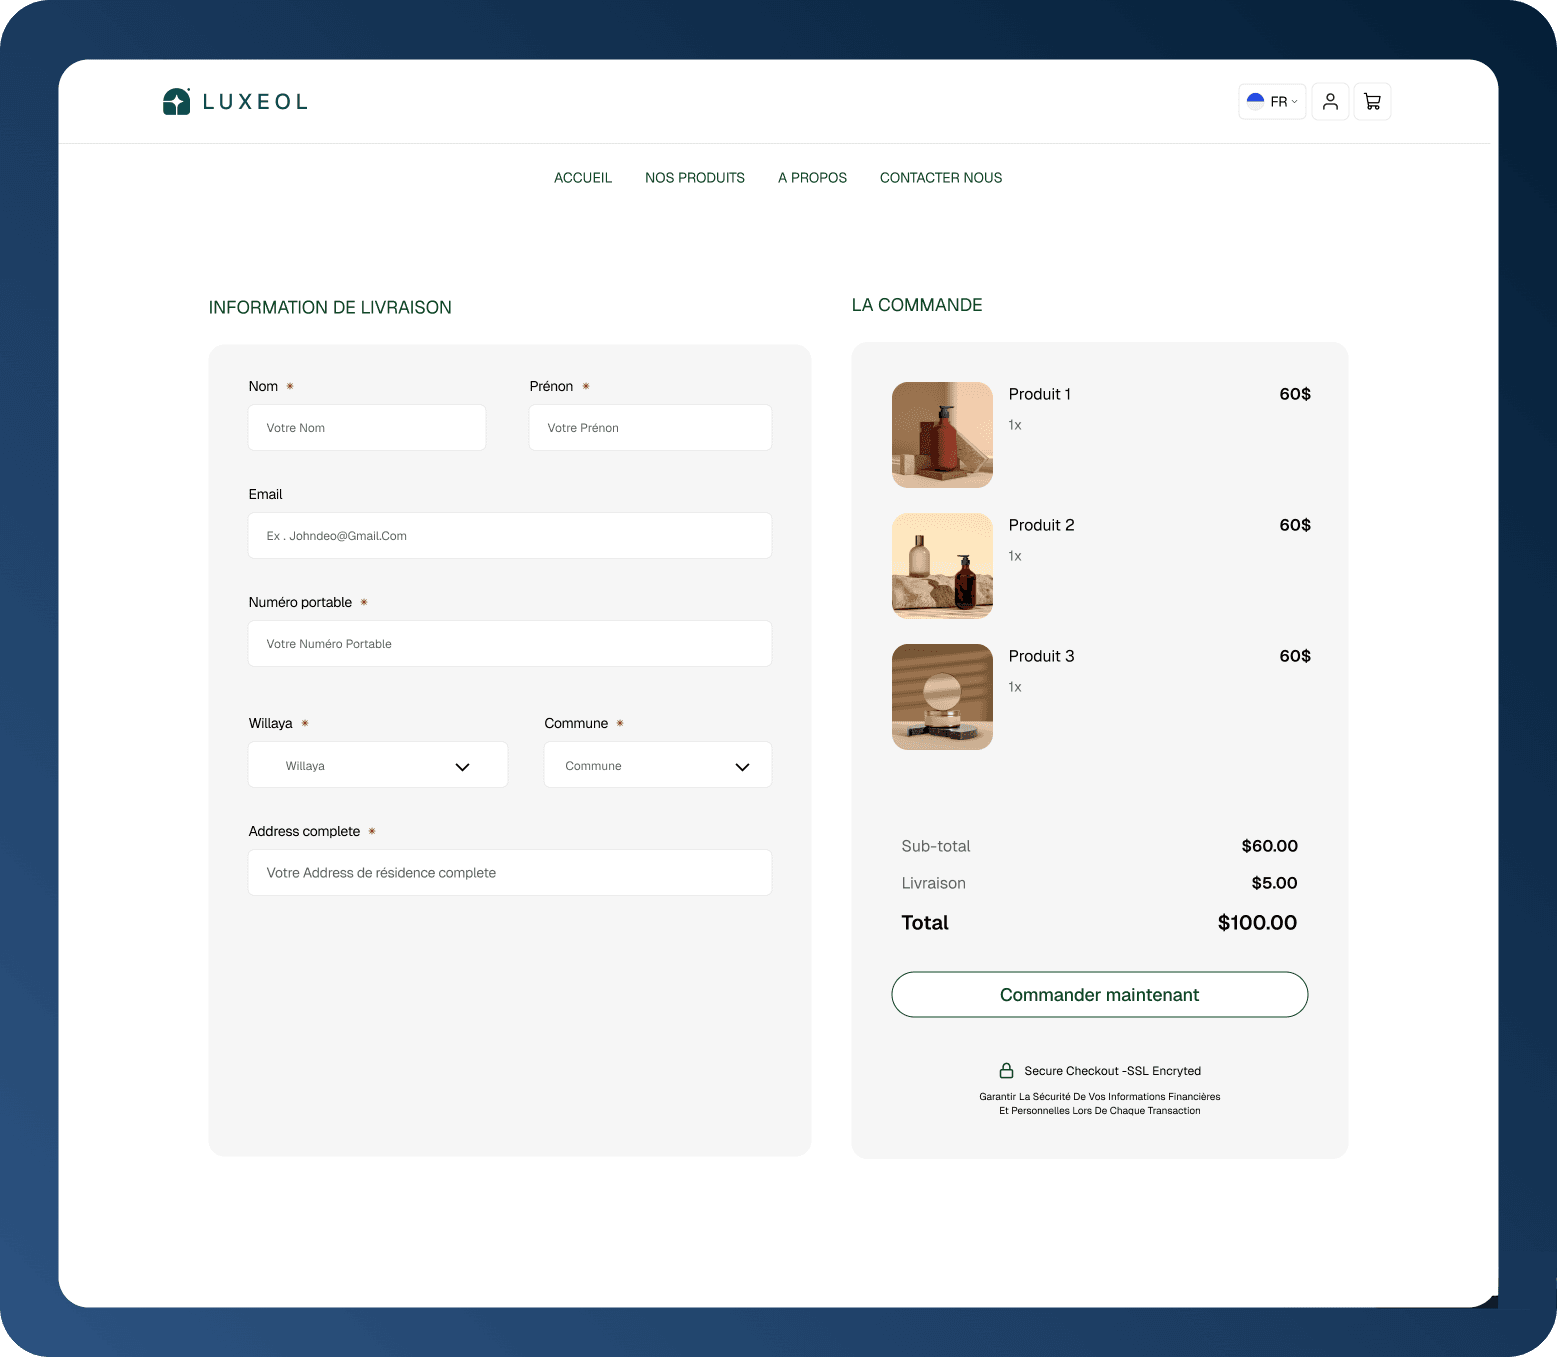Open the shopping cart icon
Viewport: 1558px width, 1357px height.
tap(1372, 101)
